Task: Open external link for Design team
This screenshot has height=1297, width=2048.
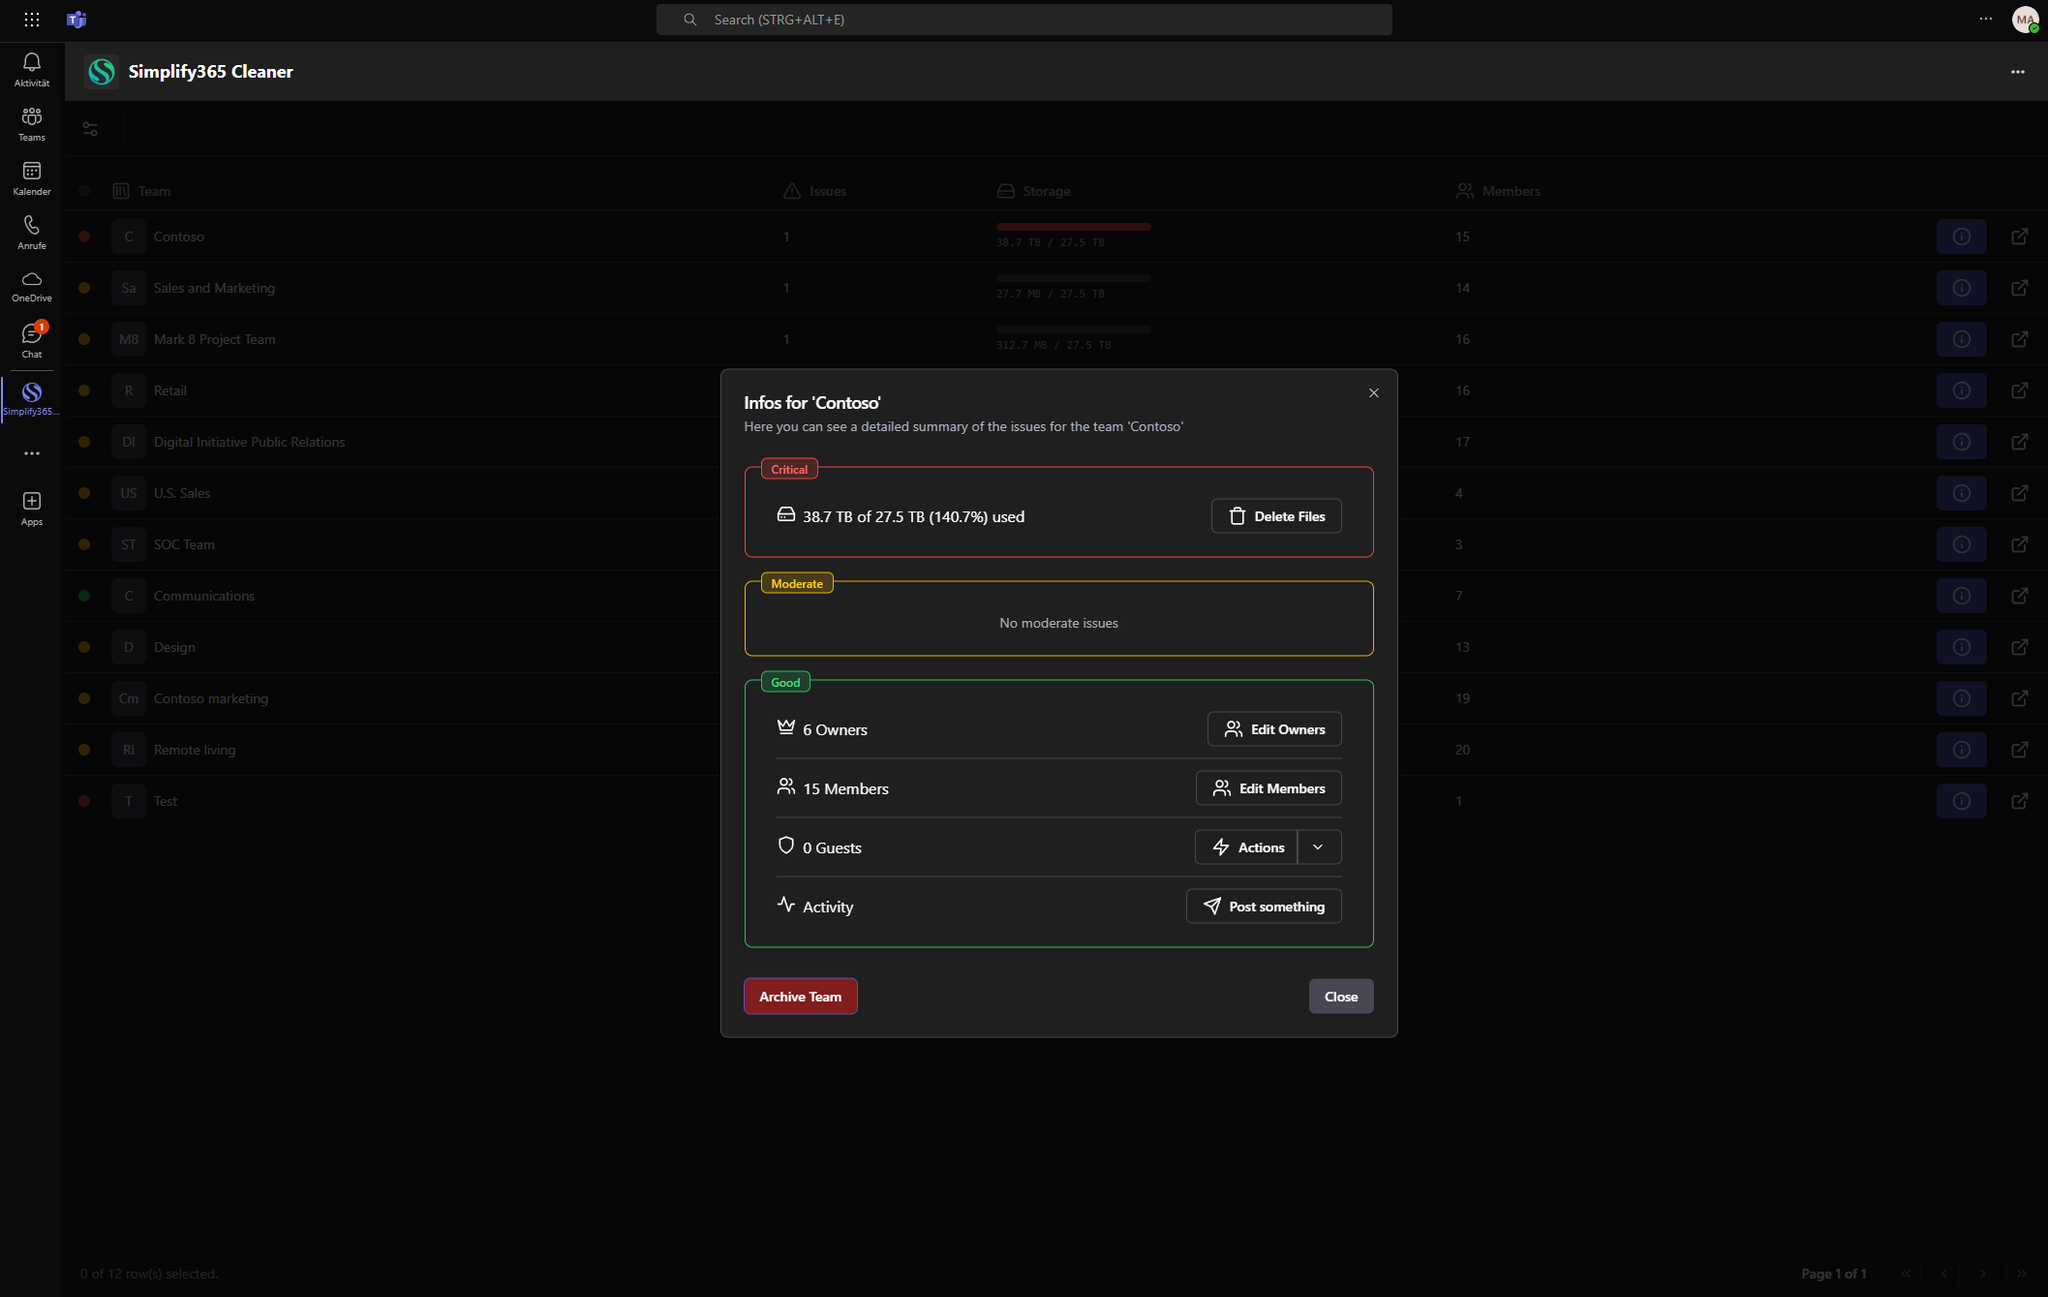Action: coord(2019,647)
